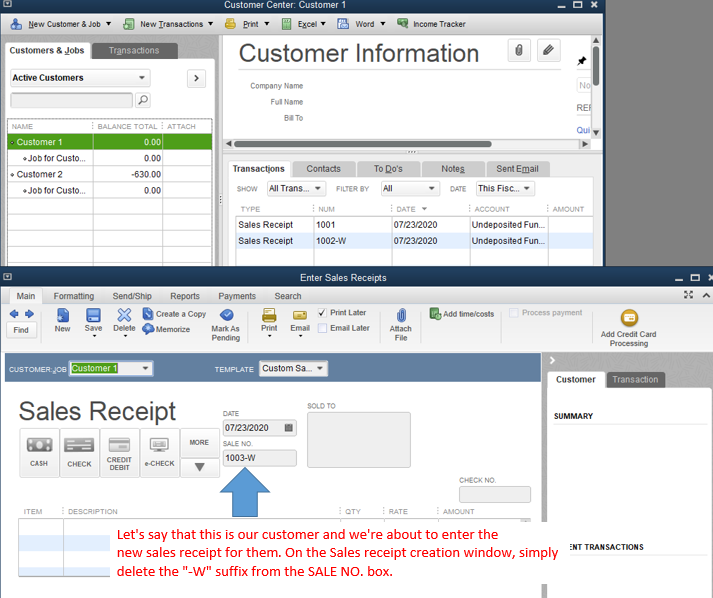Open the Filter By dropdown
713x598 pixels.
coord(410,188)
